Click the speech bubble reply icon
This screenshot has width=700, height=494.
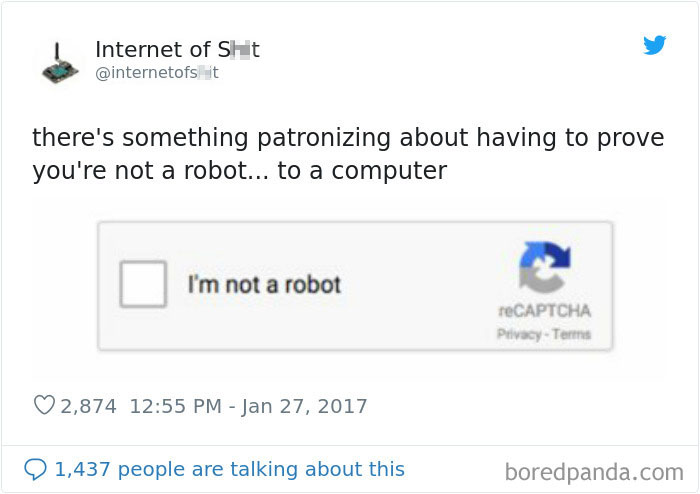[35, 468]
